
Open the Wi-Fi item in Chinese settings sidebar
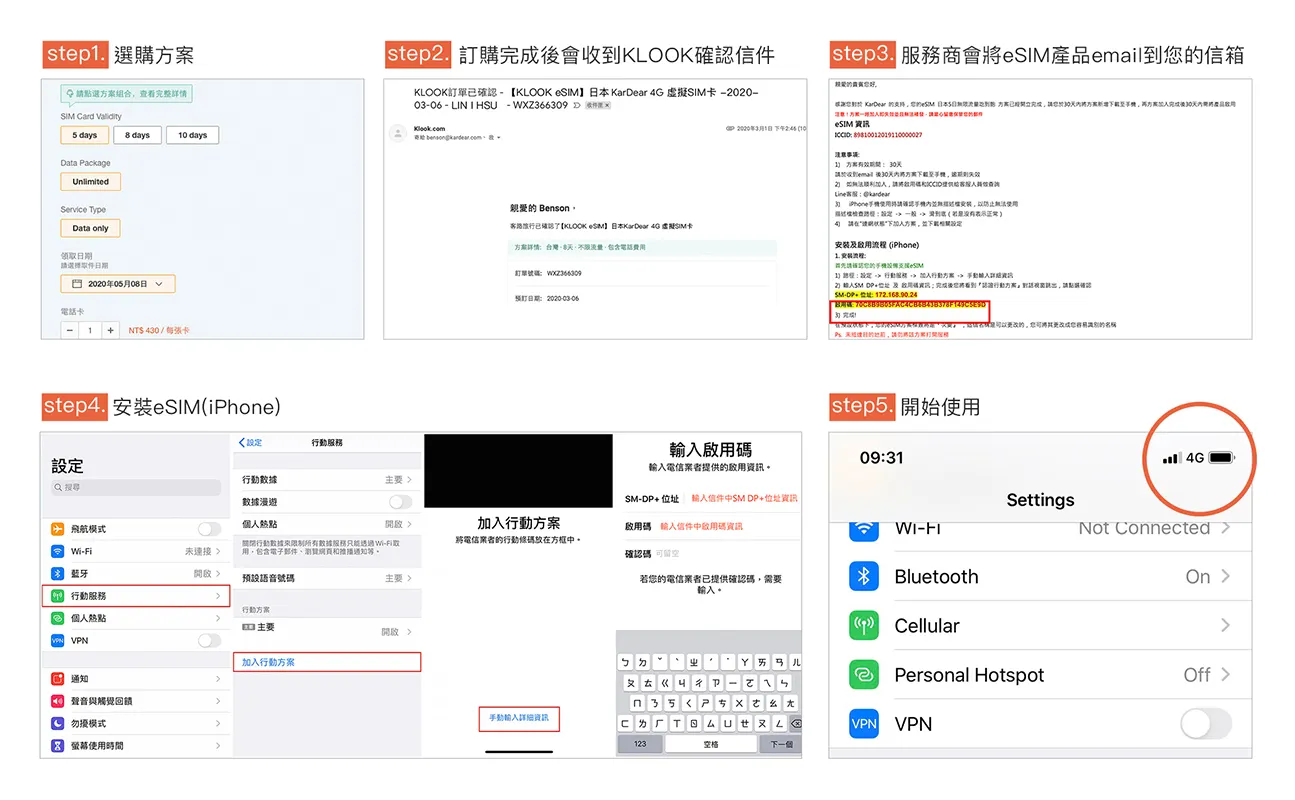pos(136,551)
